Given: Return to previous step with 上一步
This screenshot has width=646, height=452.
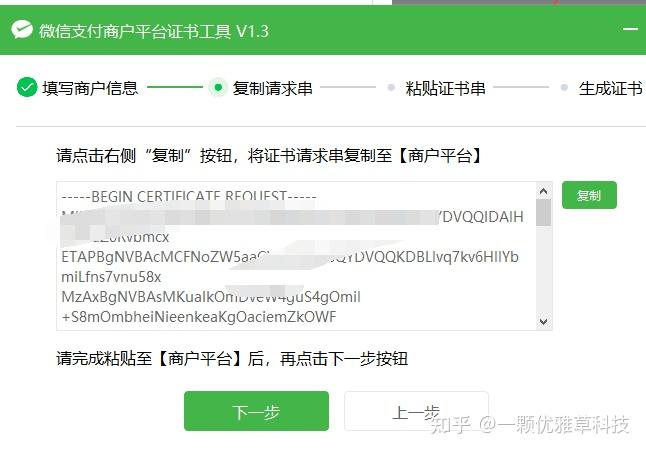Looking at the screenshot, I should (x=416, y=411).
